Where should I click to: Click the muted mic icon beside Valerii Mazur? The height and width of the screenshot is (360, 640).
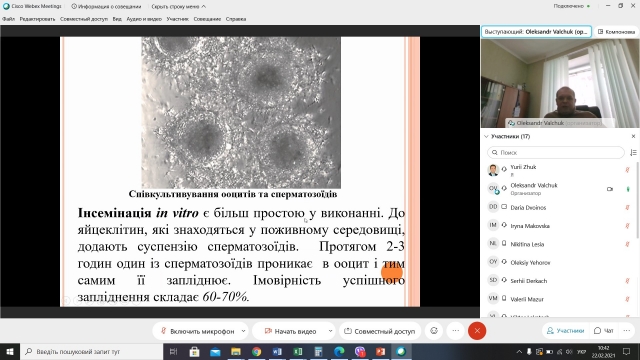point(627,299)
